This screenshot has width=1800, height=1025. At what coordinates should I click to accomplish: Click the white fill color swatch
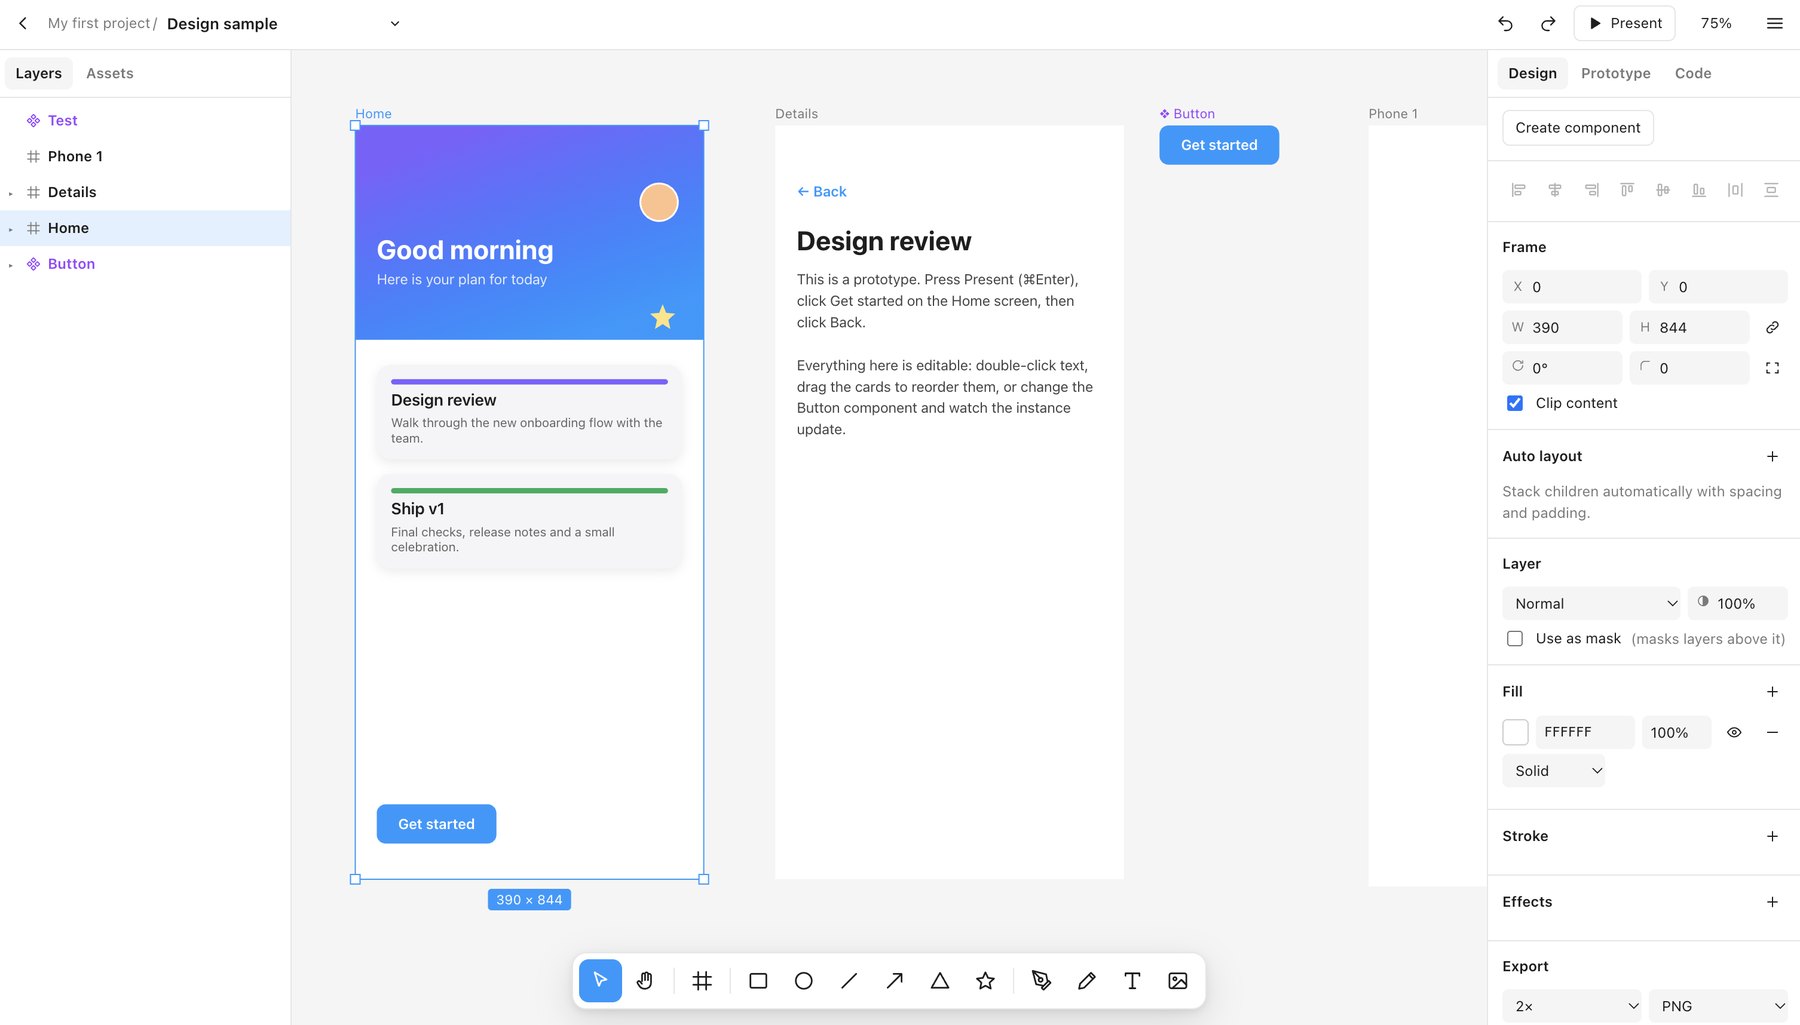point(1515,732)
